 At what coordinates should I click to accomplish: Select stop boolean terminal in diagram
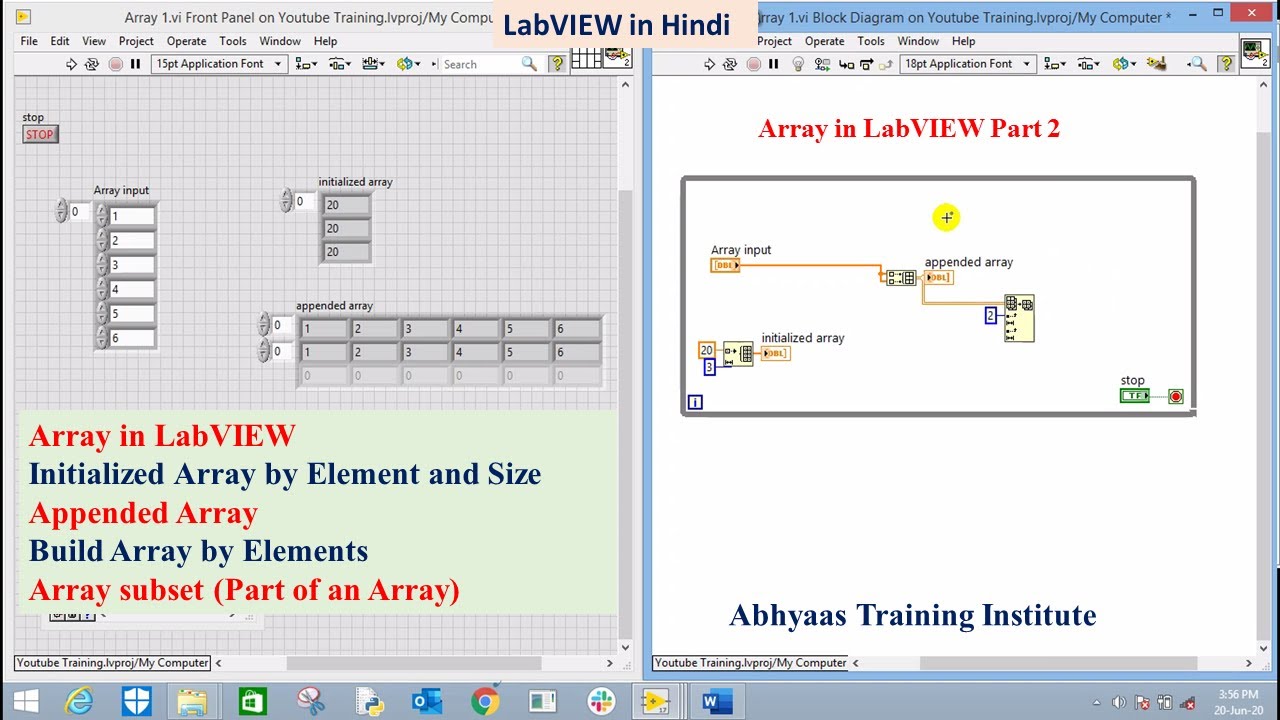[1134, 396]
